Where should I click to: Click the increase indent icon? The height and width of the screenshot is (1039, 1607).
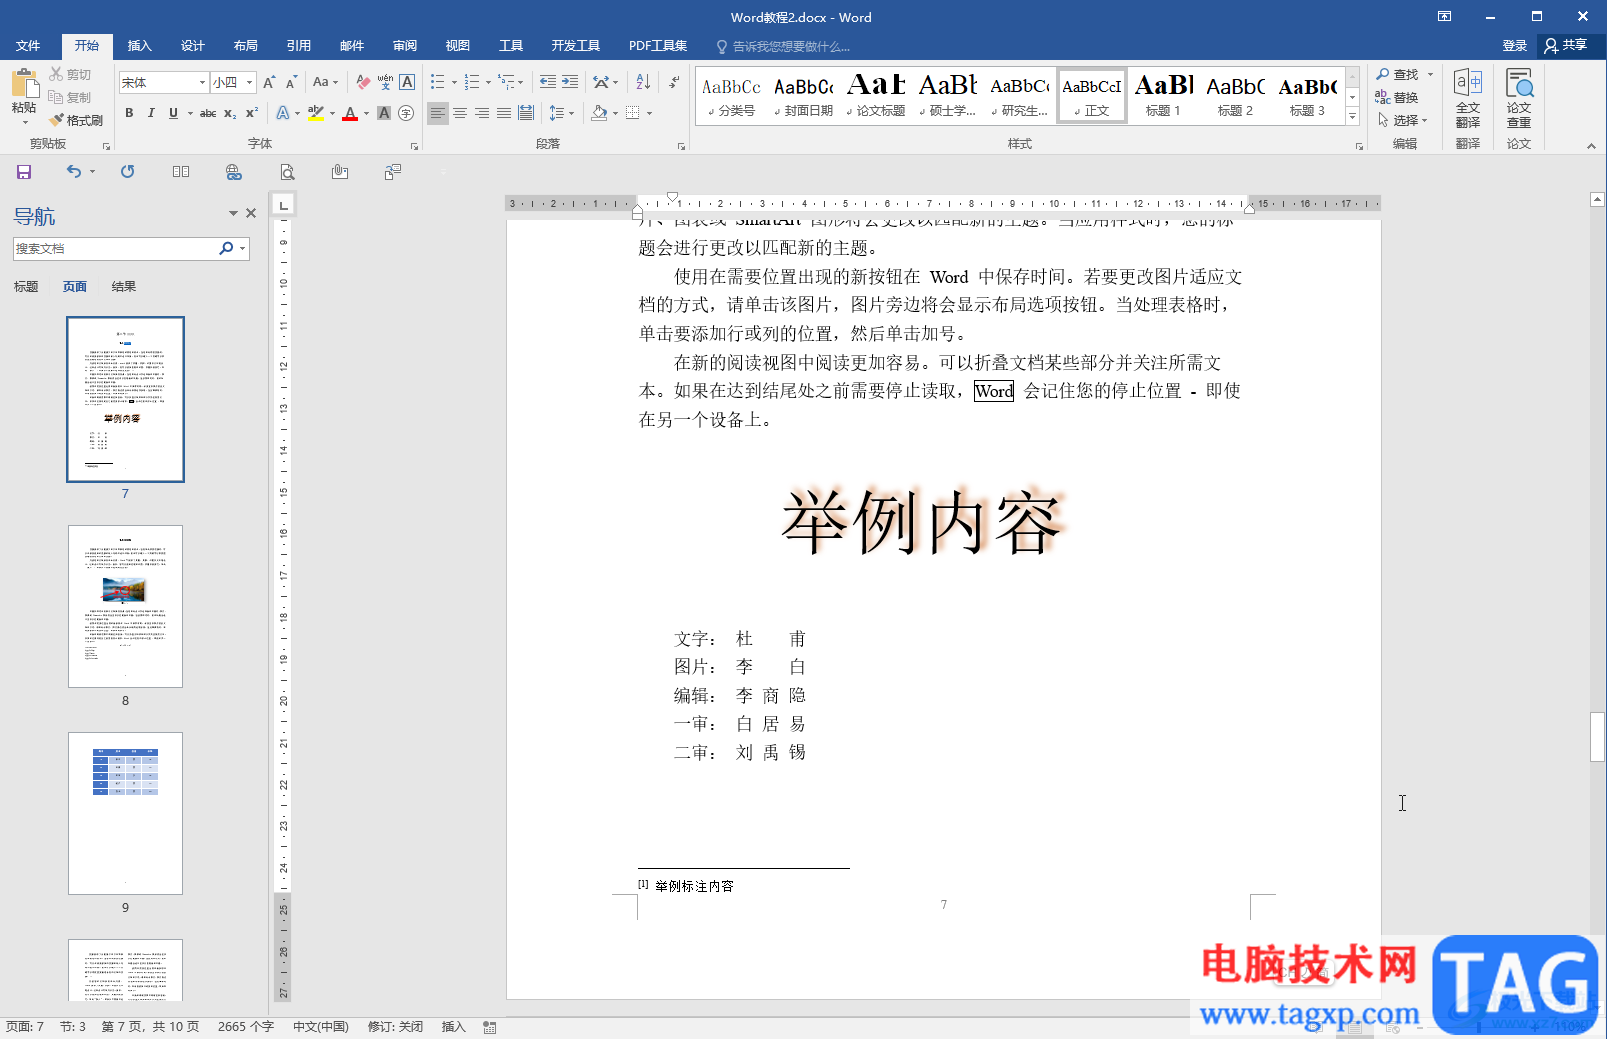click(570, 82)
